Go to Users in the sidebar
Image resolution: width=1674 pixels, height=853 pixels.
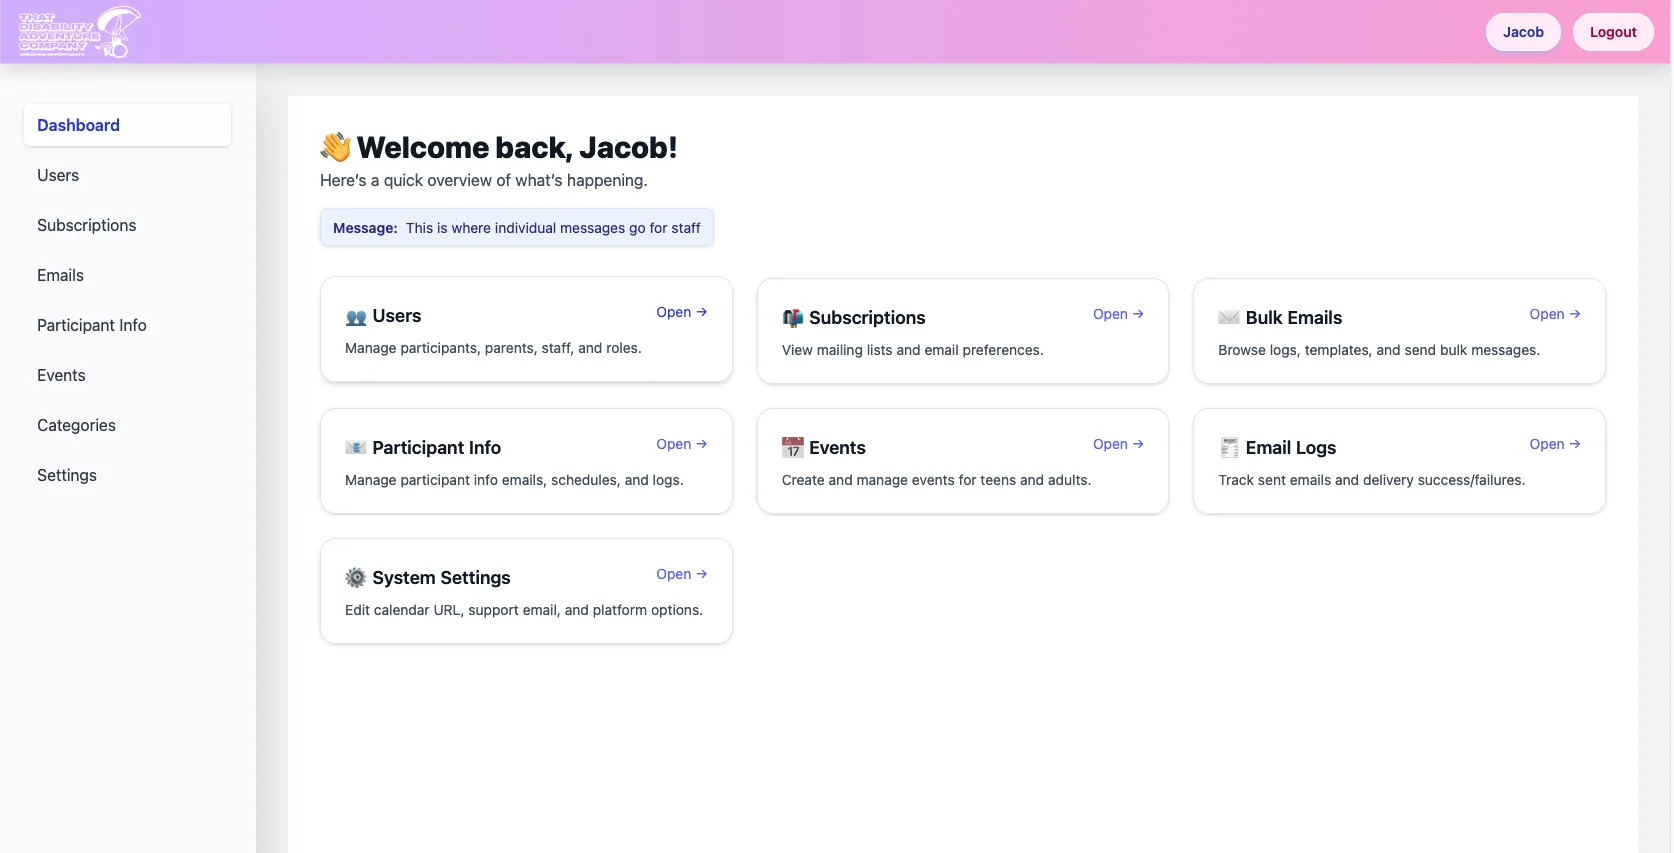(x=58, y=175)
